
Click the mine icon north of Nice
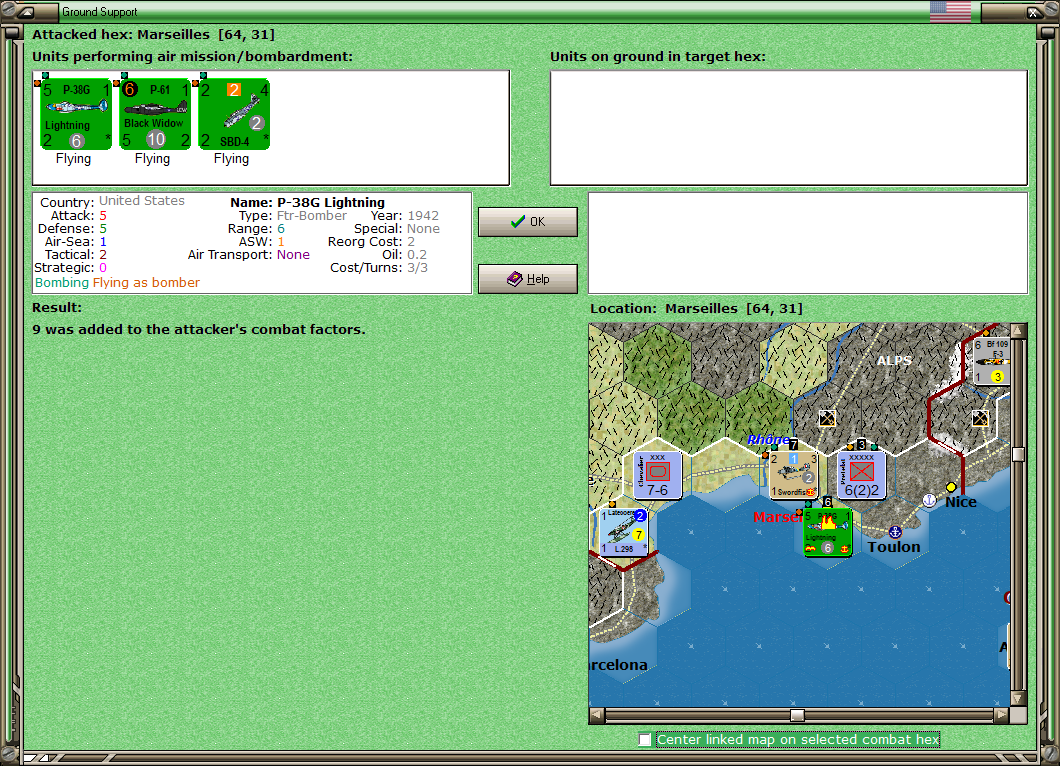(x=980, y=418)
